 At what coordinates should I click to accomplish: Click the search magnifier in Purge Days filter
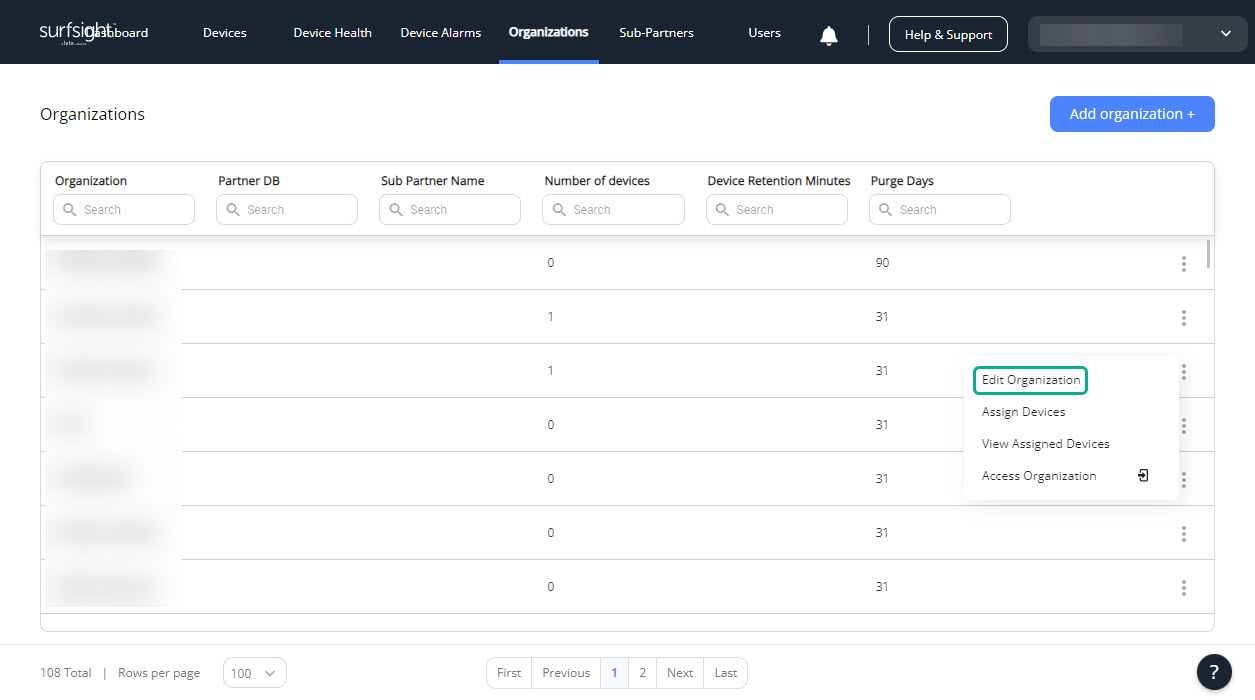coord(885,210)
